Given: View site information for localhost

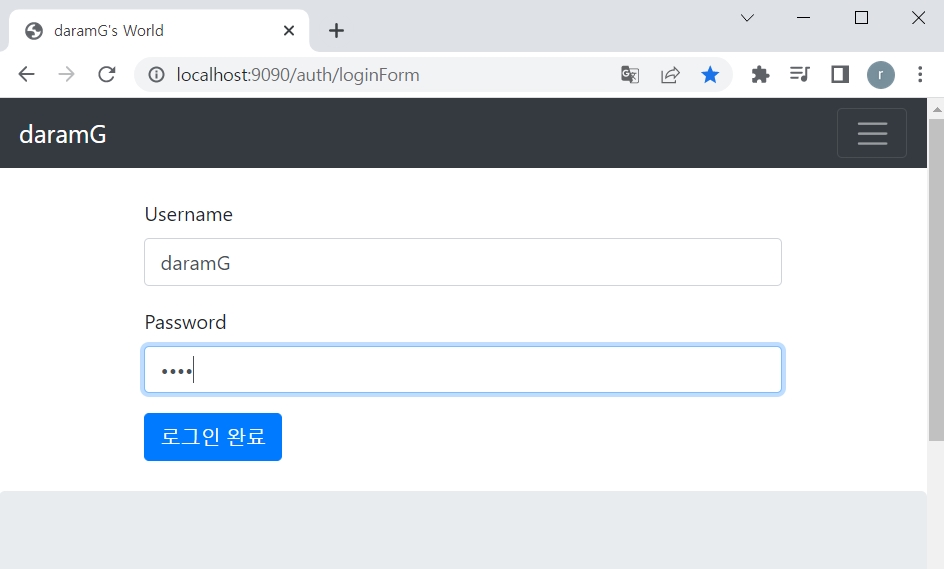Looking at the screenshot, I should coord(157,75).
